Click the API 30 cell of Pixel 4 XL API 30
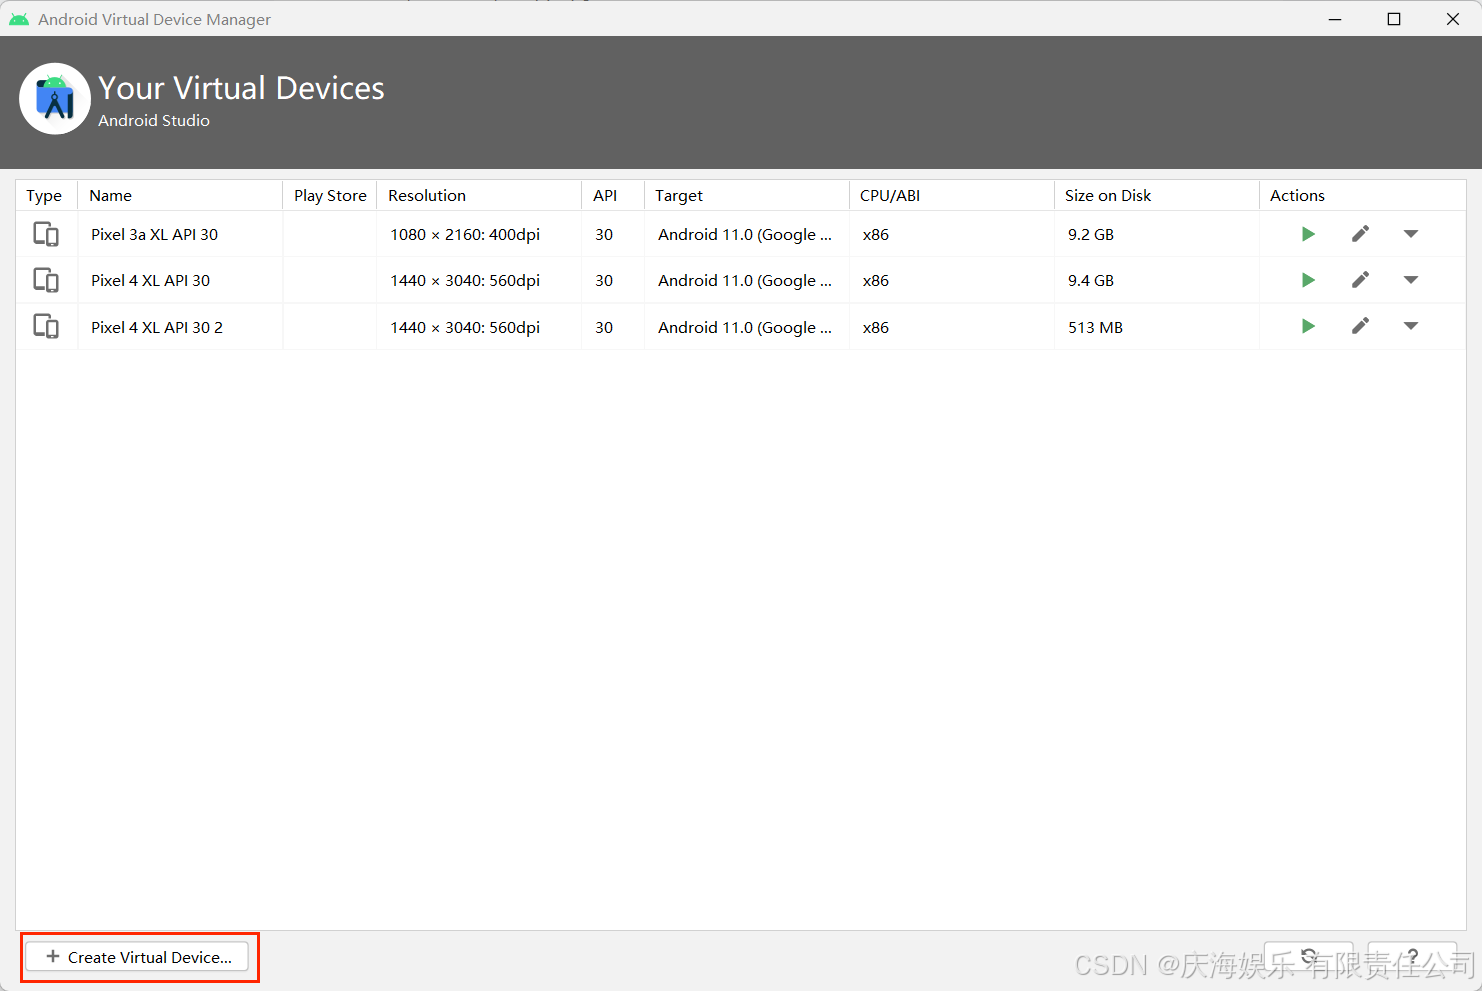 pyautogui.click(x=613, y=280)
